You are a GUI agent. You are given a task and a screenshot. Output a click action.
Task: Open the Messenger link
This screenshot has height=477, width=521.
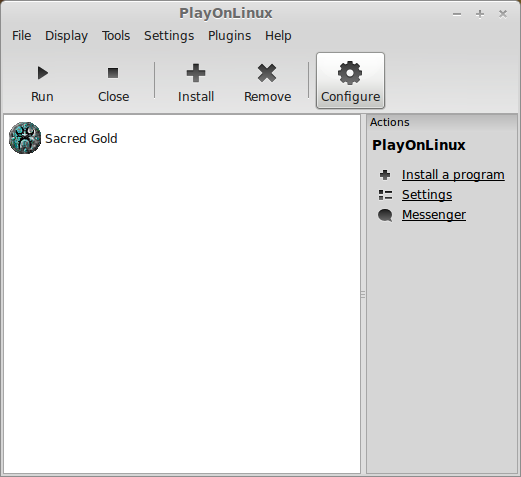tap(434, 215)
